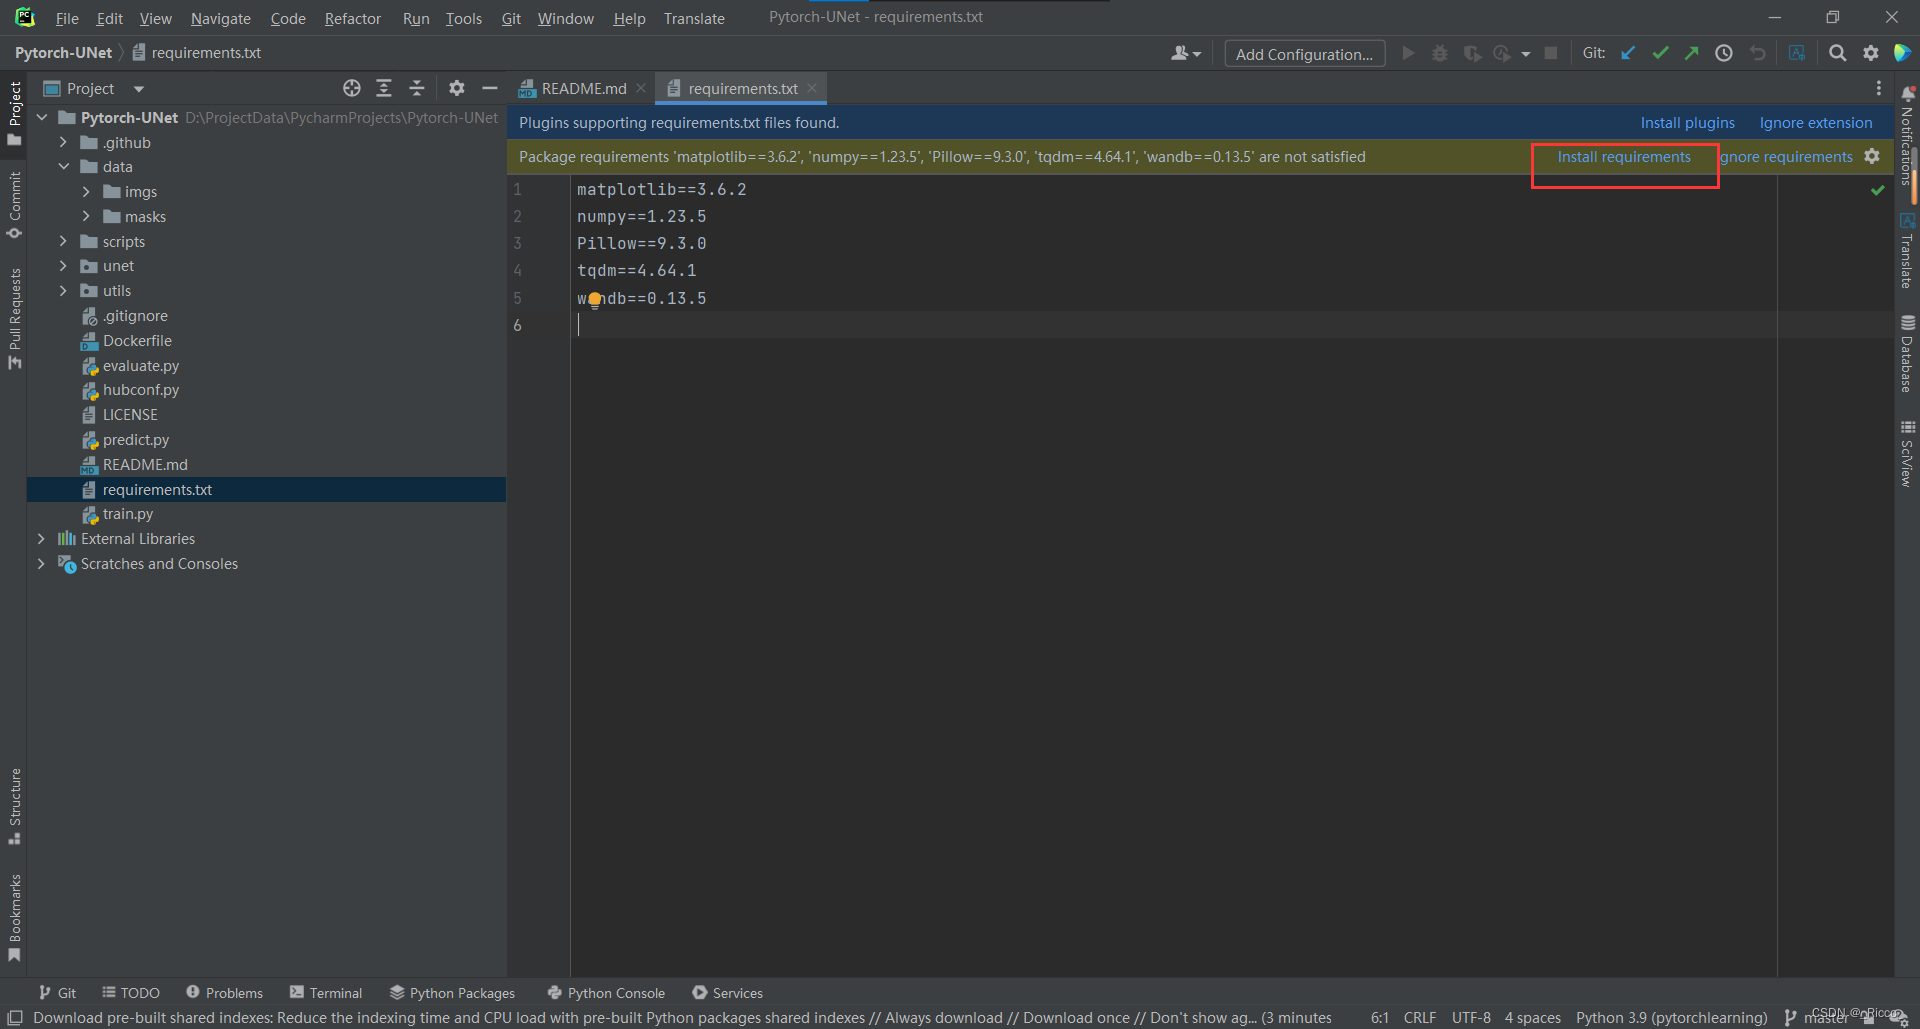Image resolution: width=1920 pixels, height=1029 pixels.
Task: Toggle the Project sidebar stripe button
Action: (14, 113)
